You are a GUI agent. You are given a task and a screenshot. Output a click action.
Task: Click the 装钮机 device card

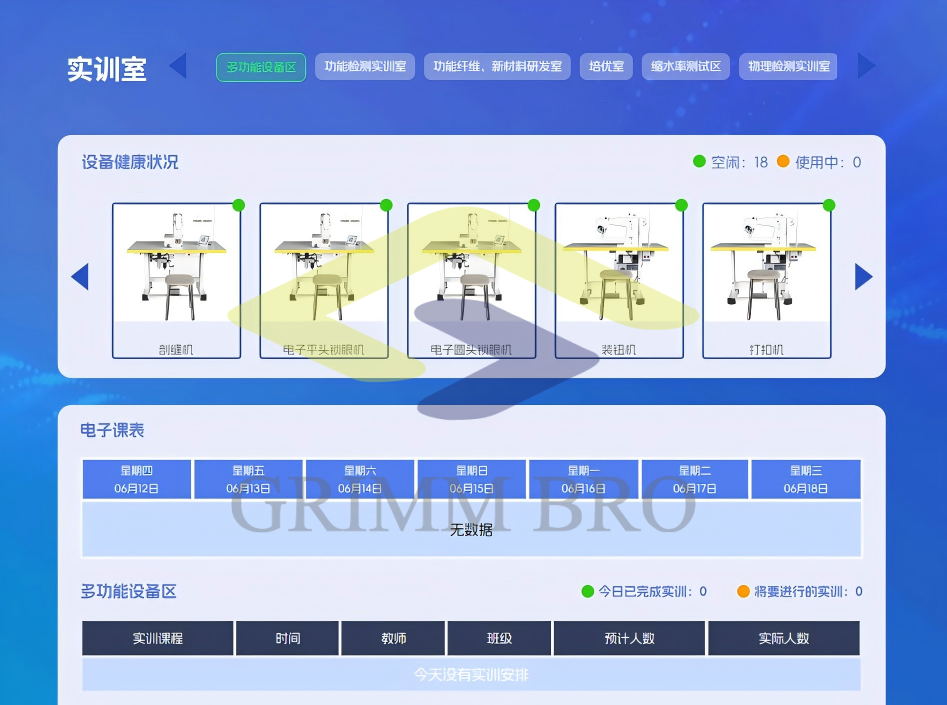pos(619,280)
